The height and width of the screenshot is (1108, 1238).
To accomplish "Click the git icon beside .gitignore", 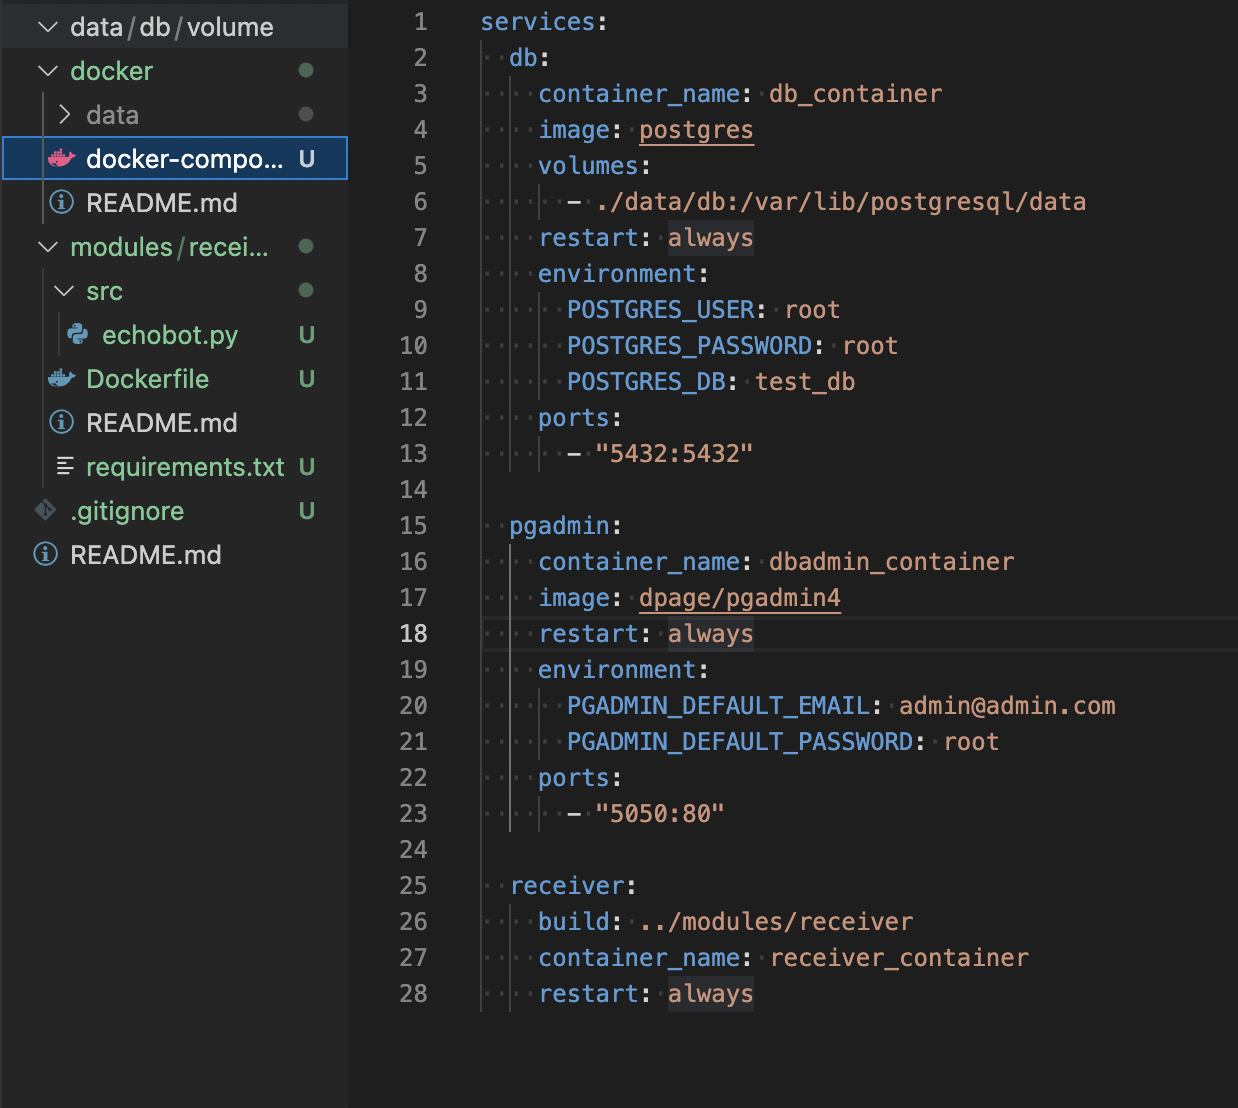I will pyautogui.click(x=46, y=510).
